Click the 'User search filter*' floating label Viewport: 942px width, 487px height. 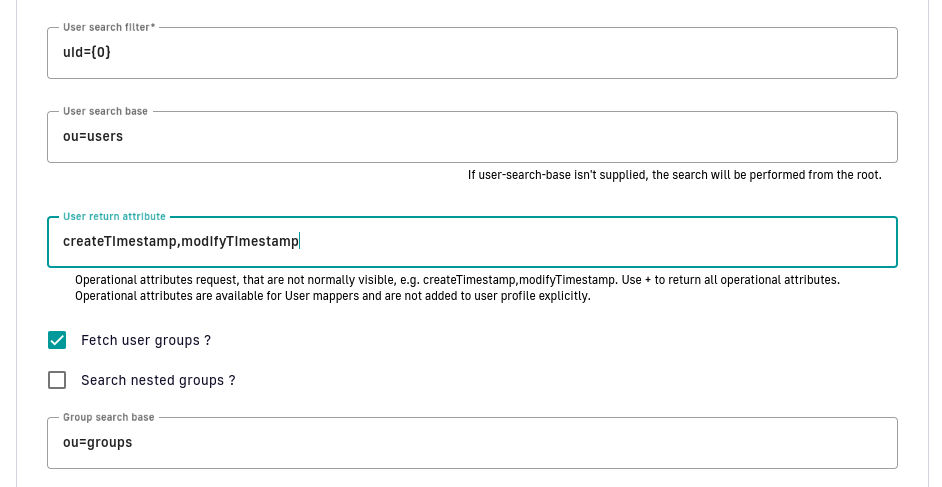coord(109,27)
